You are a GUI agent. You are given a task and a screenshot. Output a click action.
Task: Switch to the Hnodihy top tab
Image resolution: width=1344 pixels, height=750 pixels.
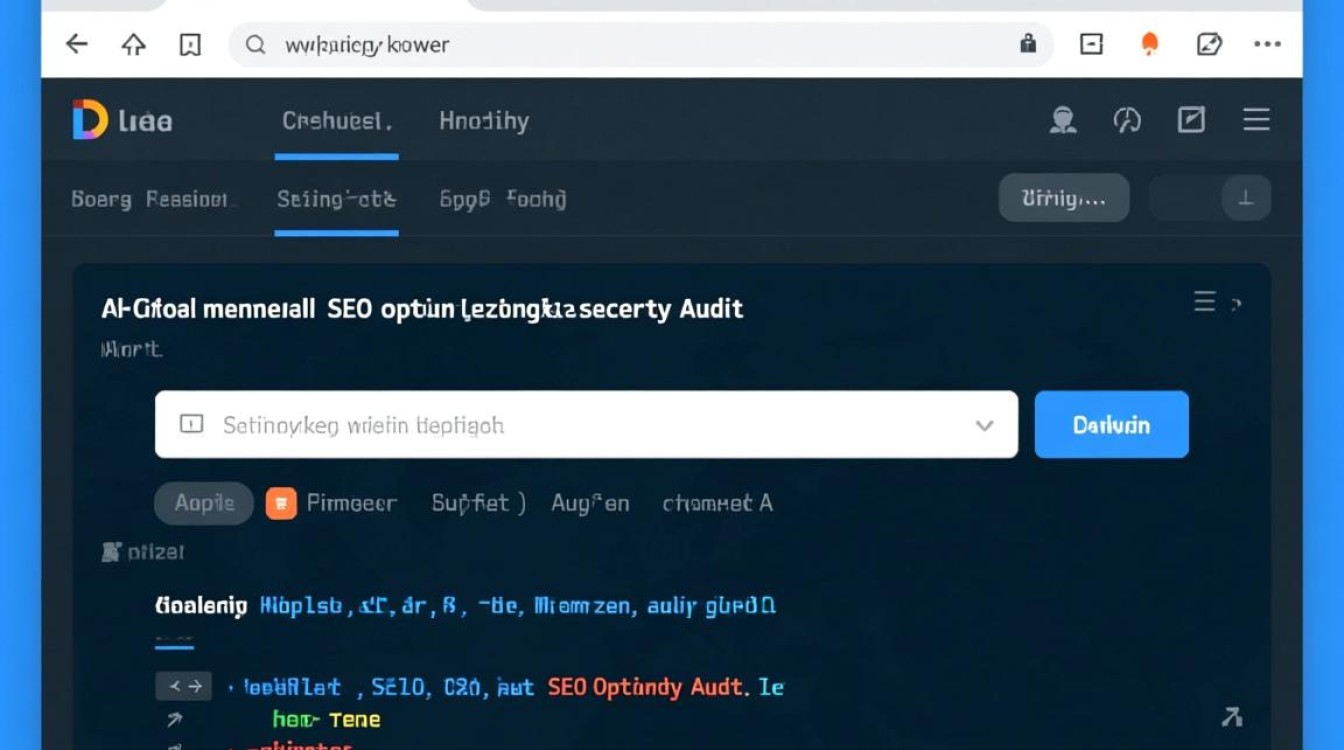[484, 121]
